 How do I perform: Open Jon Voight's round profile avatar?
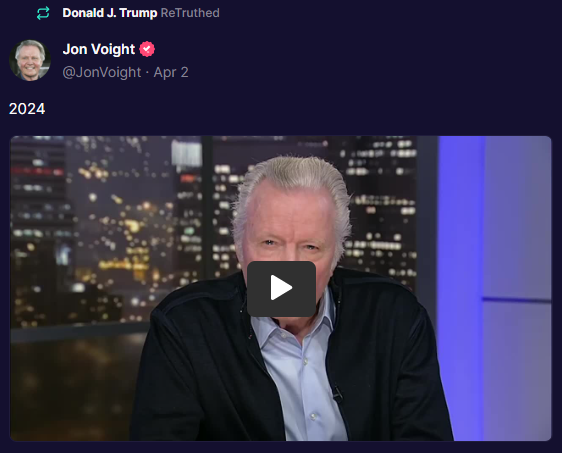tap(30, 60)
